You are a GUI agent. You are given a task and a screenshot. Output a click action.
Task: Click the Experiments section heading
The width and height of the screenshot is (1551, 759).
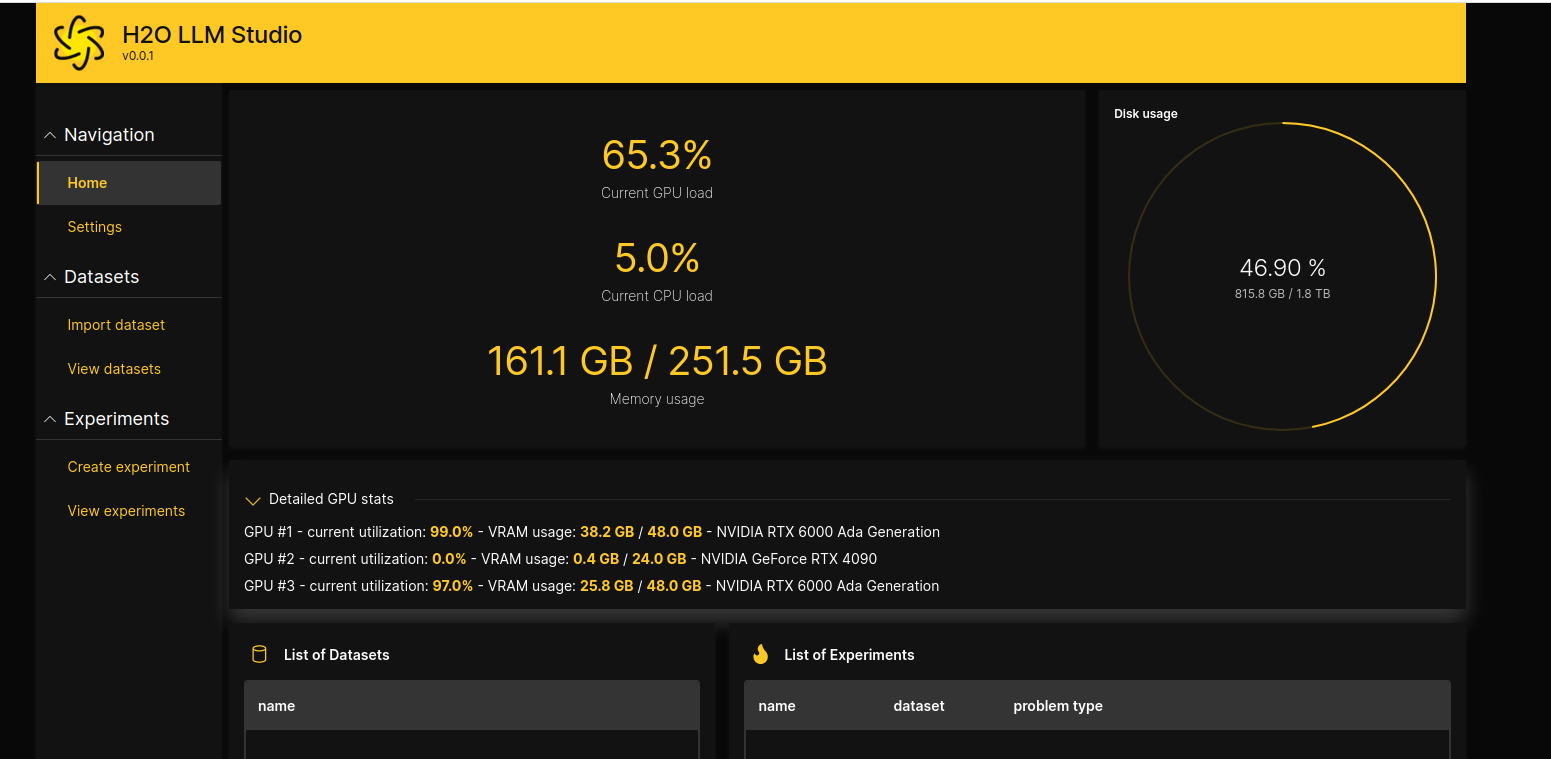(x=116, y=419)
